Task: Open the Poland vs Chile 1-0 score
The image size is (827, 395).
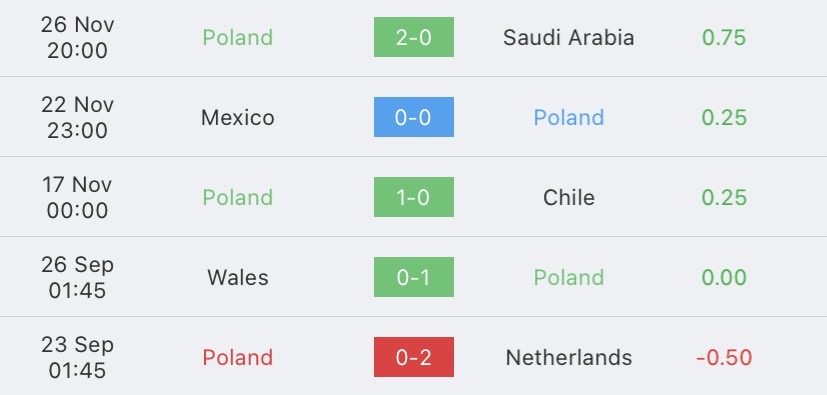Action: [x=414, y=197]
